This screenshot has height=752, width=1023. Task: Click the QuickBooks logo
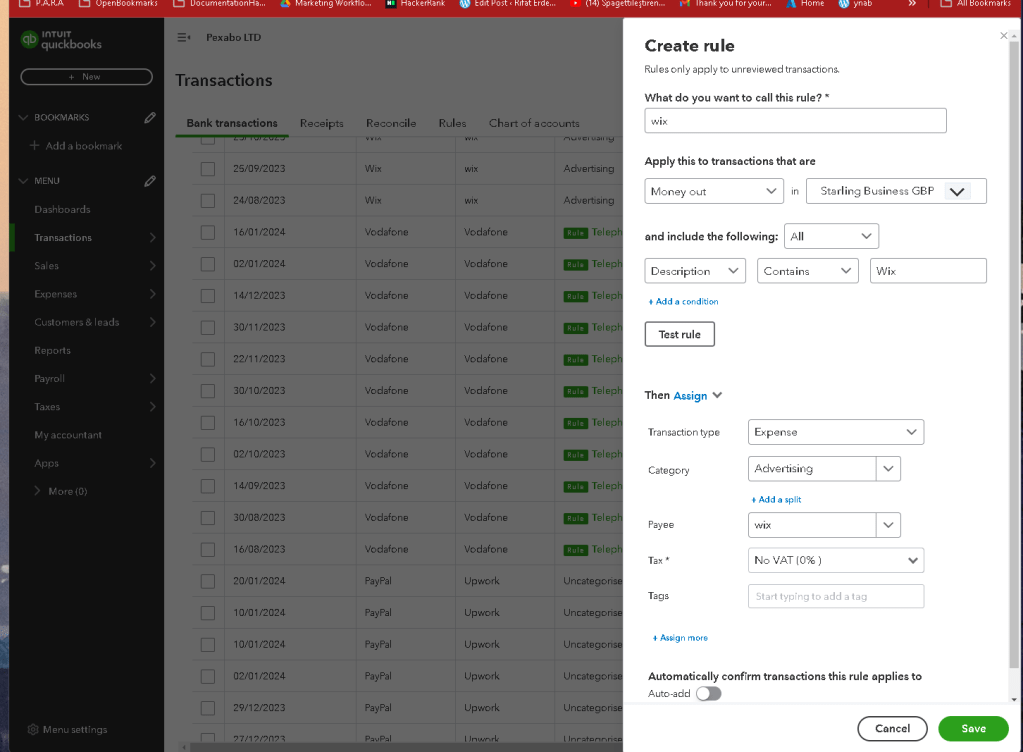[61, 40]
